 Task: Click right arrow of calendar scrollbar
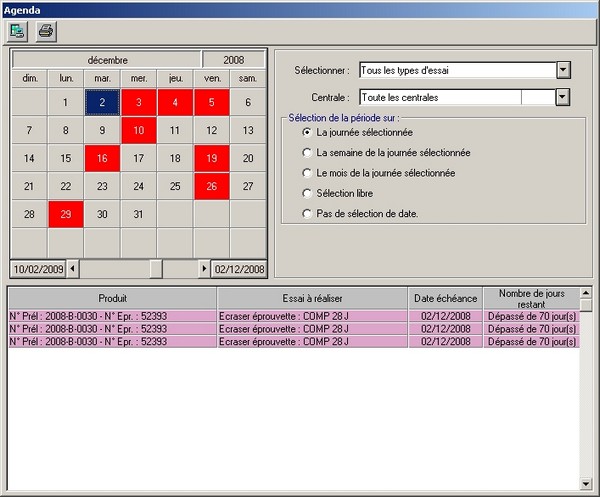tap(204, 269)
